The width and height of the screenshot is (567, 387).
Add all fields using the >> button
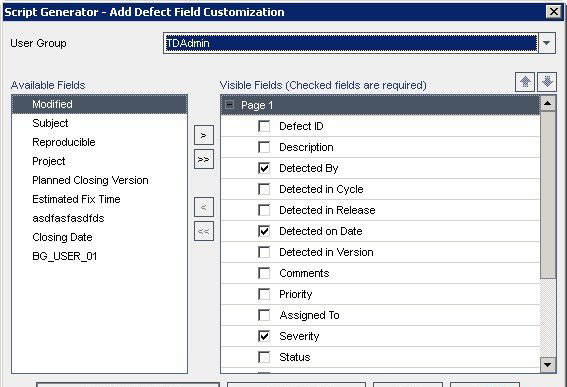204,159
